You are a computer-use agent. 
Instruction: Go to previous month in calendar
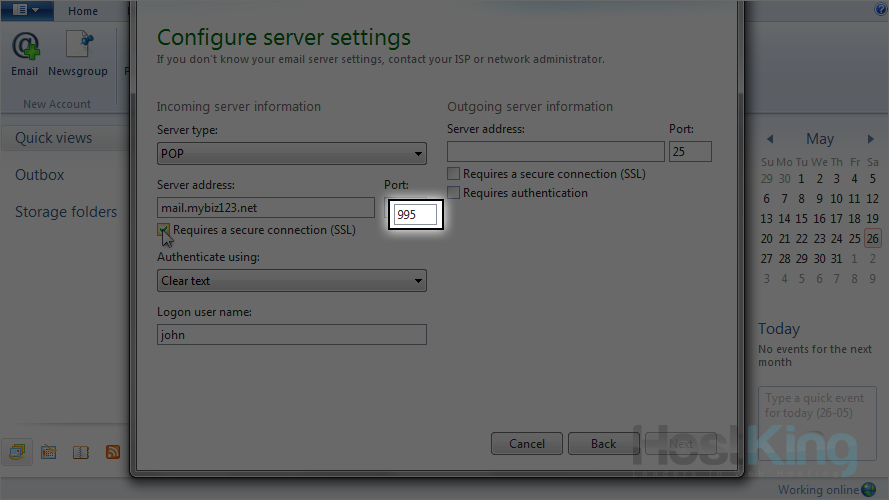click(x=769, y=139)
